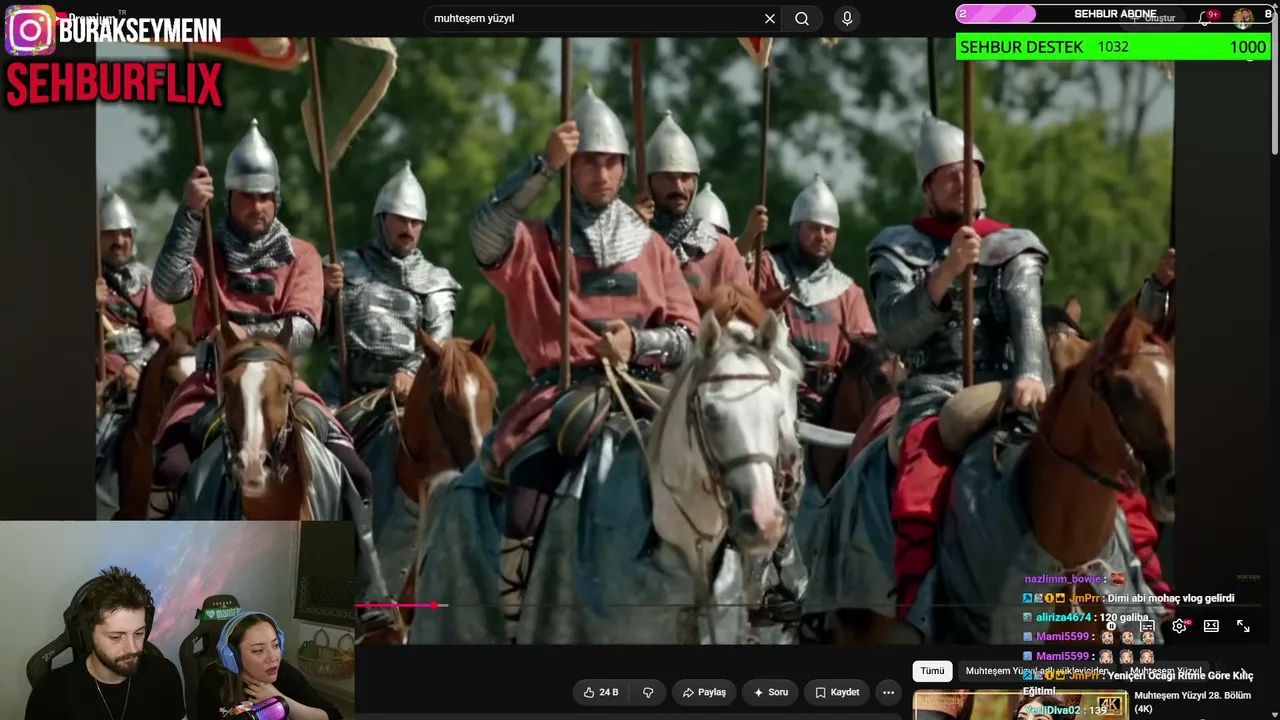Click the username nazlimm_bowie in chat
1280x720 pixels.
1062,579
